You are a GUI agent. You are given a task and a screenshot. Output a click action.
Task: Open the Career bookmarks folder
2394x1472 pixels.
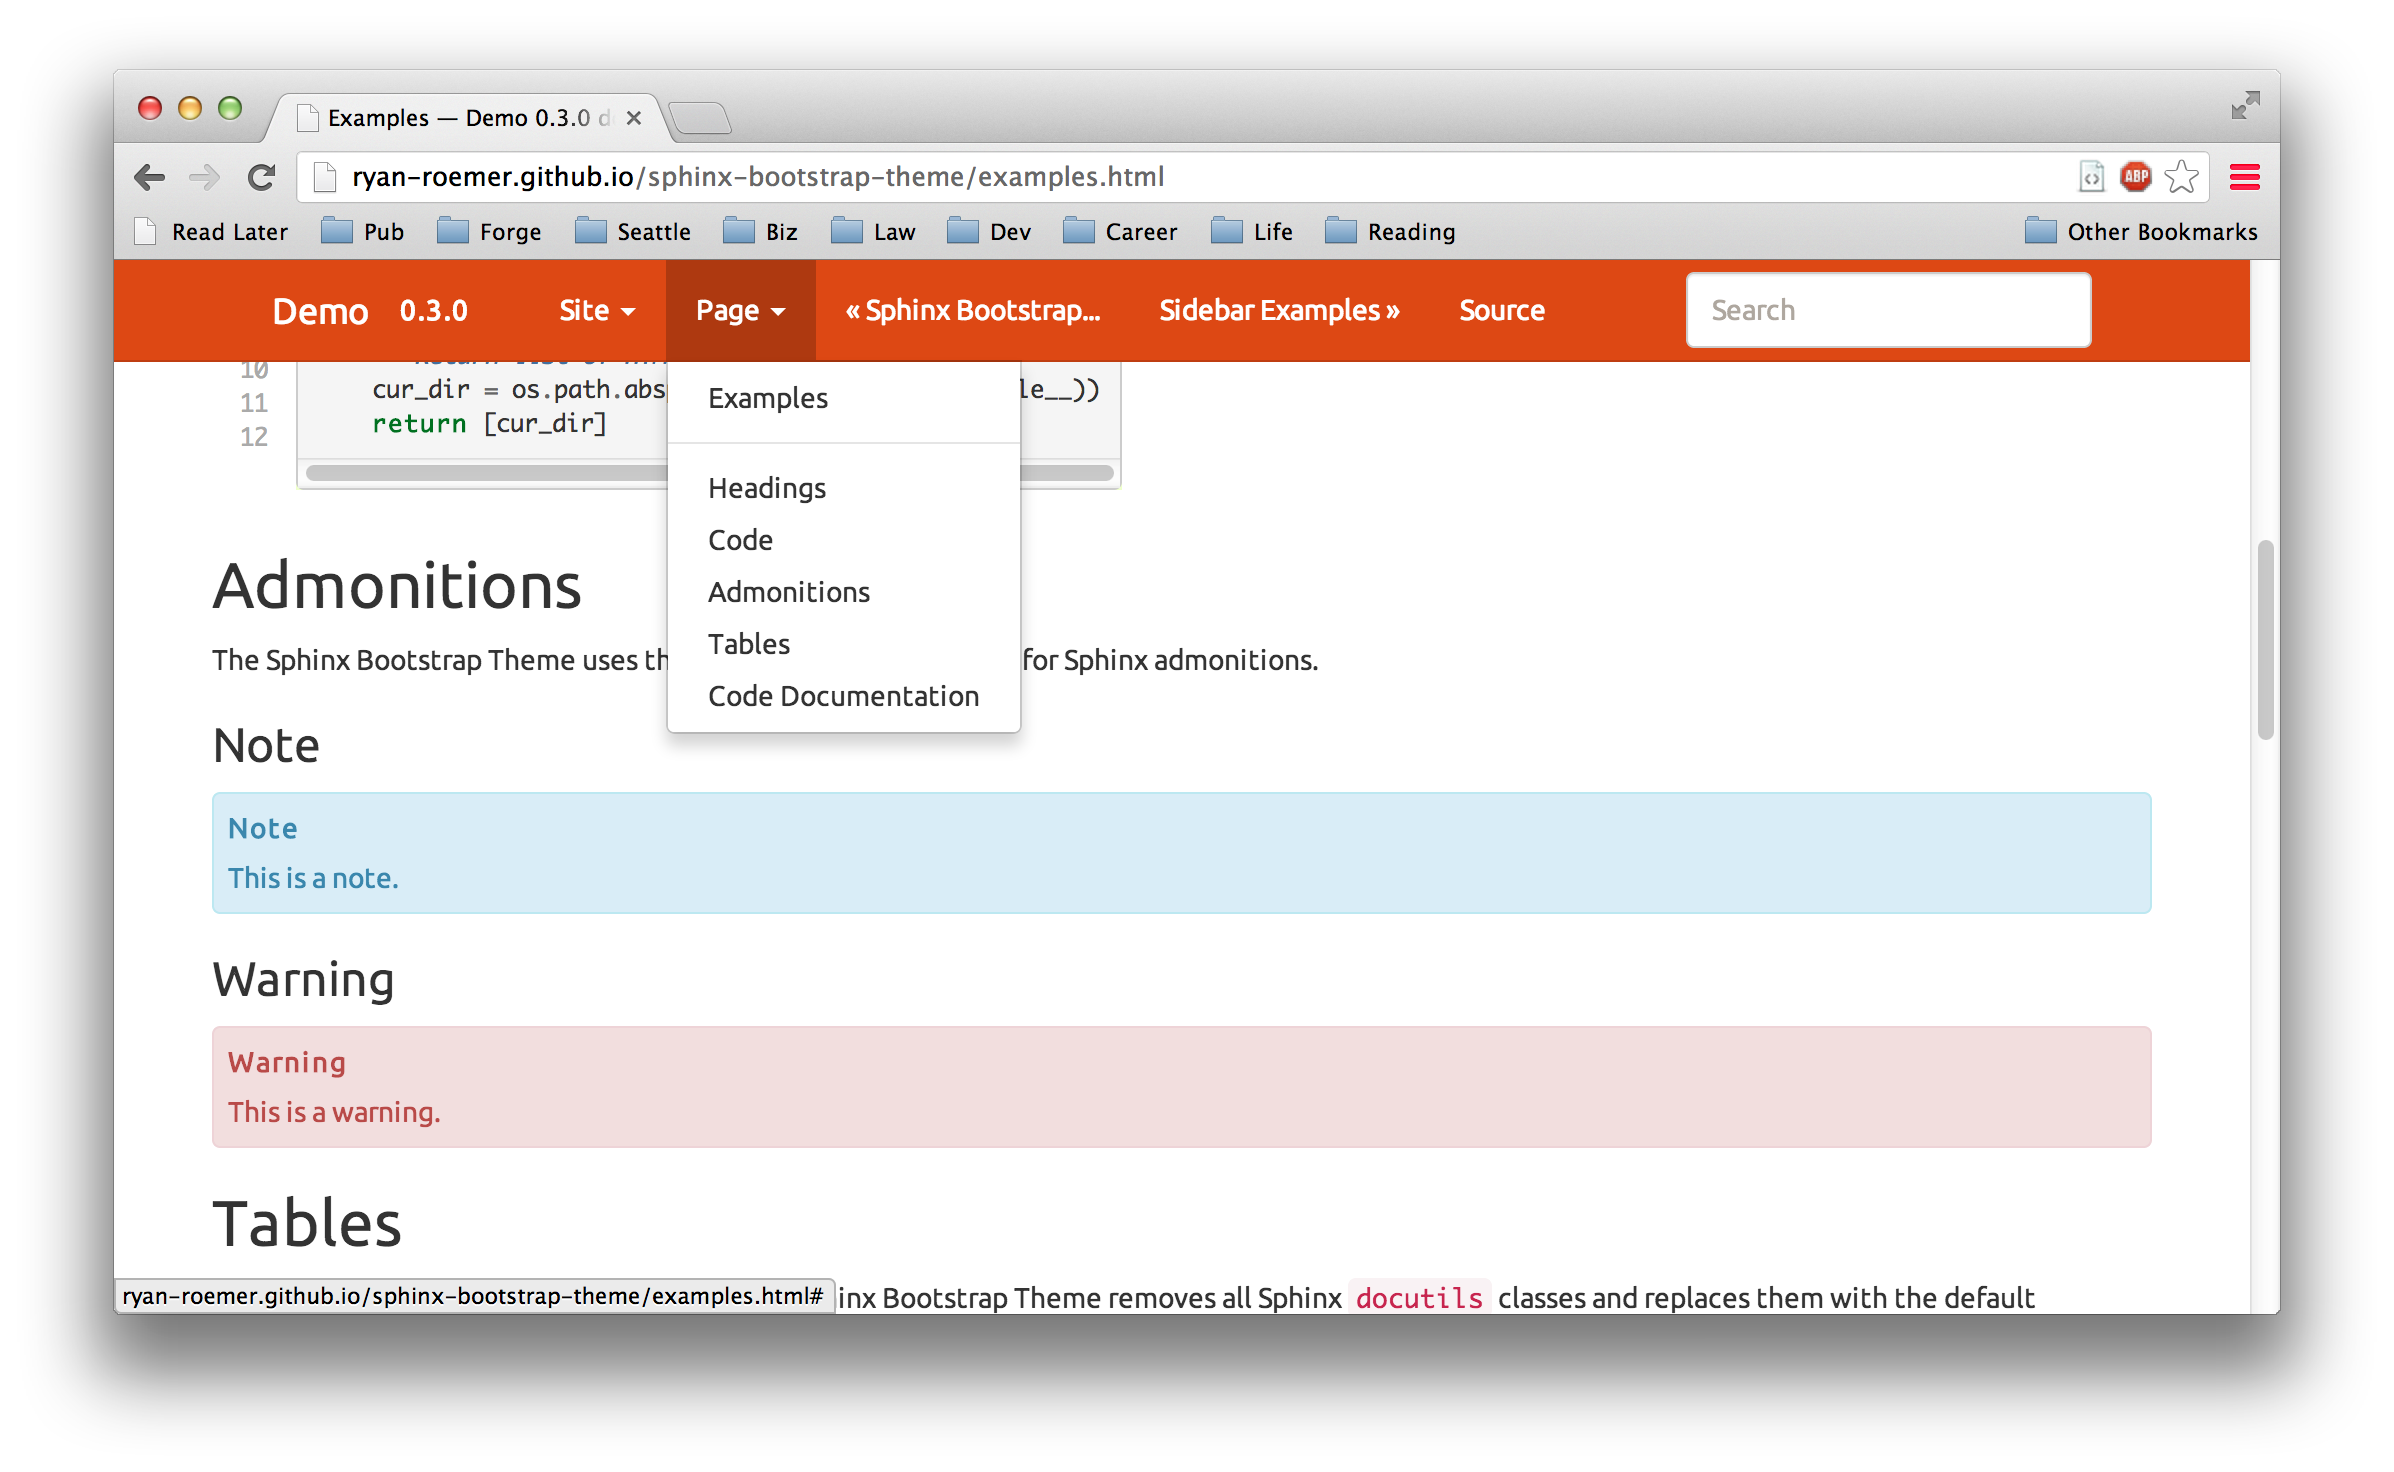point(1122,231)
